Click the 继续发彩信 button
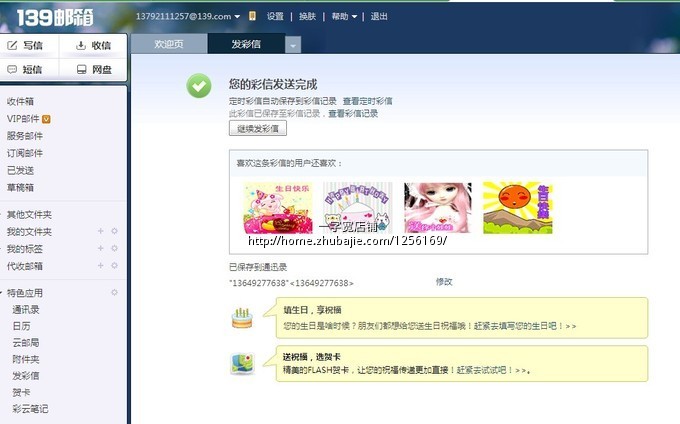 258,129
